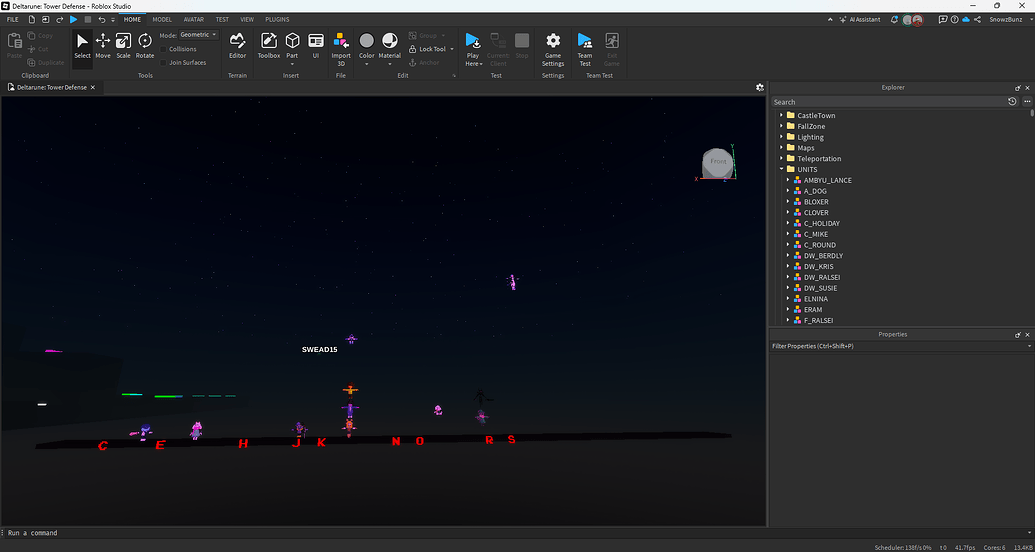Activate the Move tool

tap(103, 46)
